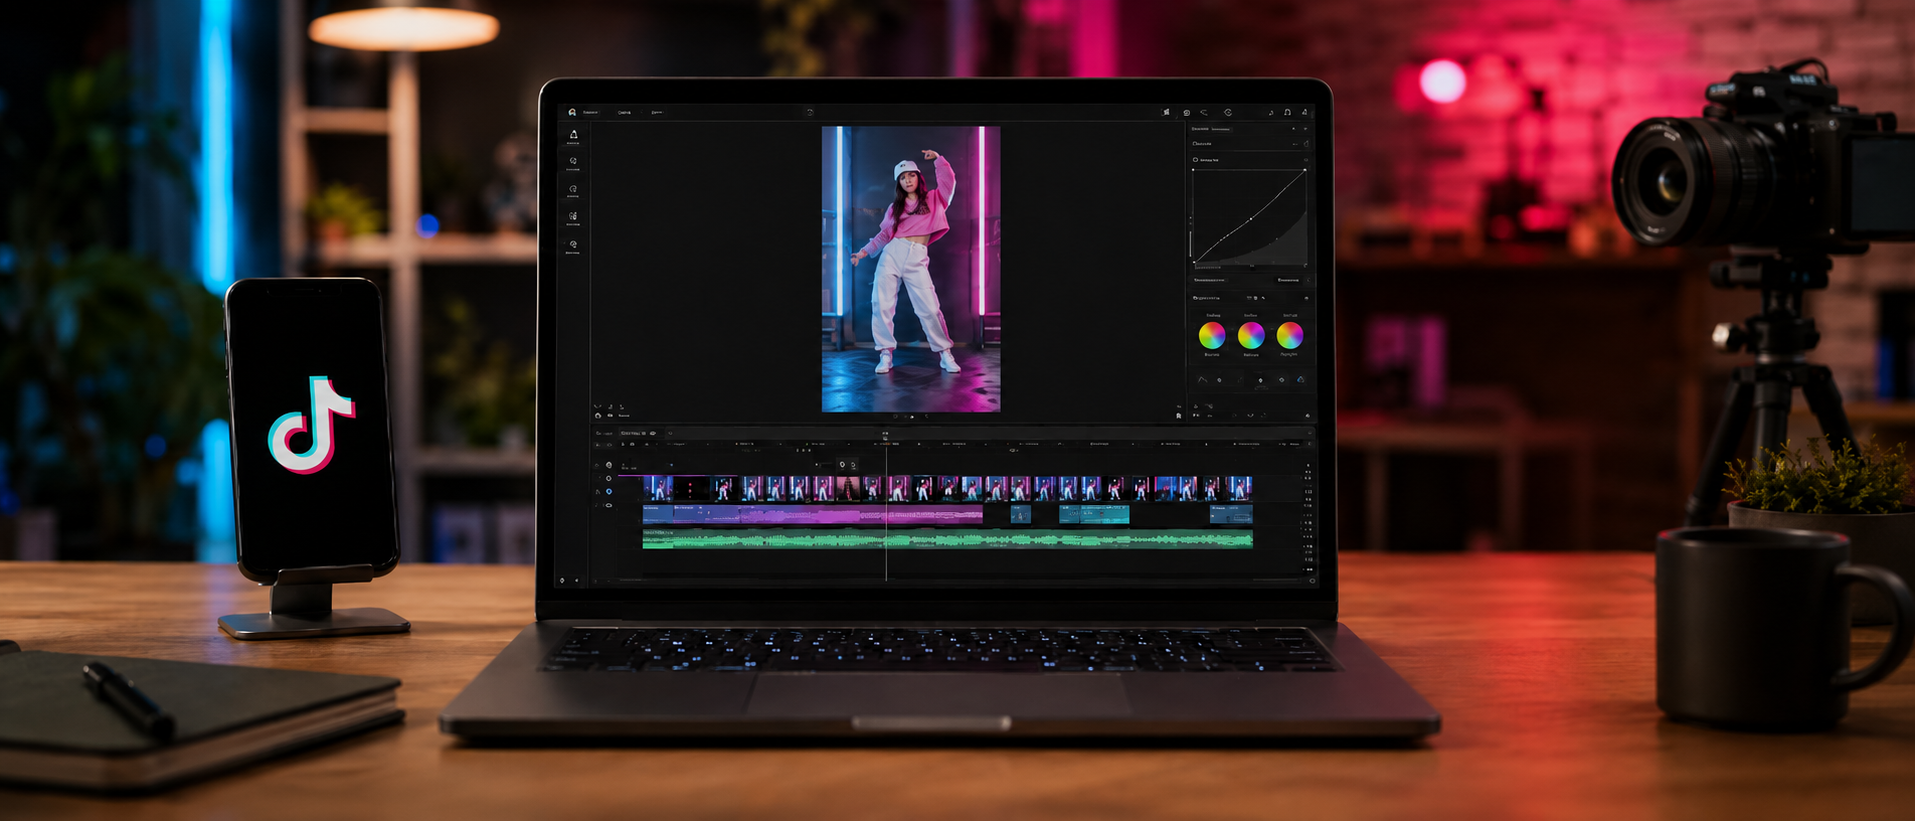Click the middle color wheel
The height and width of the screenshot is (821, 1915).
pos(1251,335)
